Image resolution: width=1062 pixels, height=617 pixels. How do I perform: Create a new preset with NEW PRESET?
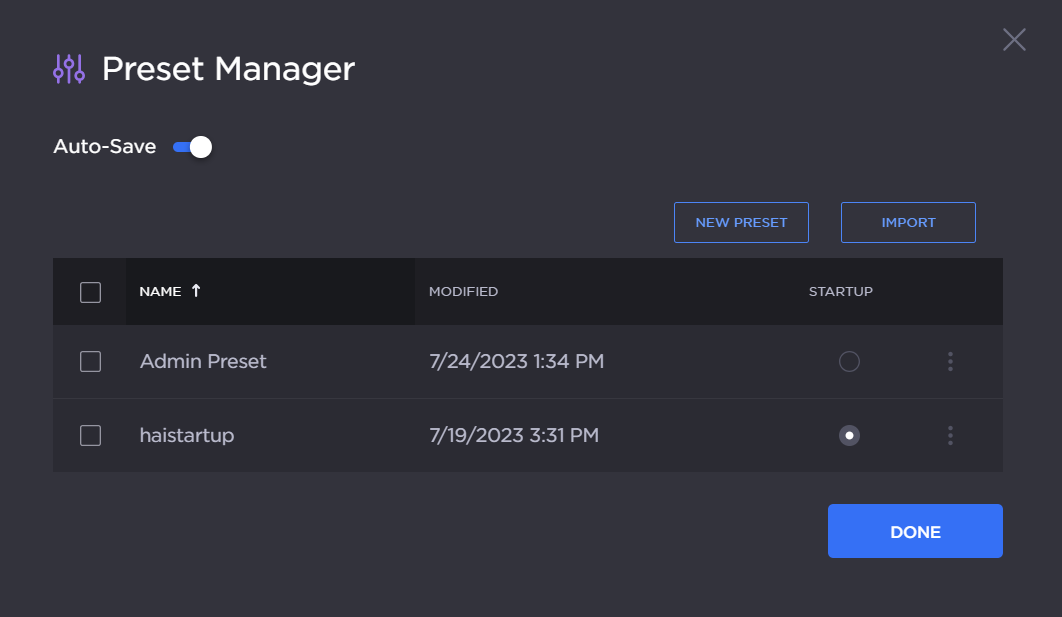pyautogui.click(x=741, y=223)
